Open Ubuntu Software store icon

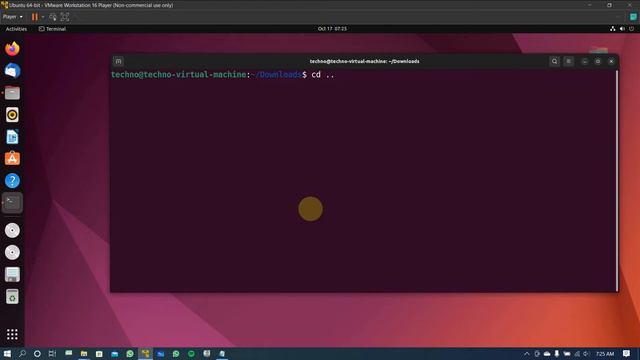point(12,158)
